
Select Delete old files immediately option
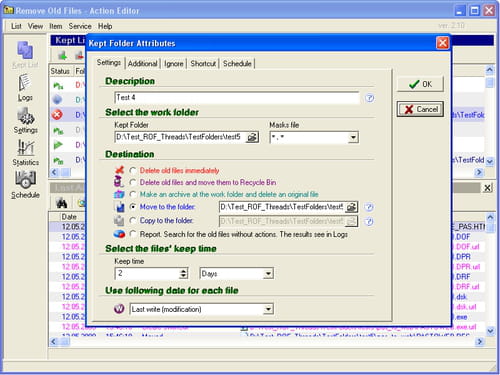[x=133, y=171]
